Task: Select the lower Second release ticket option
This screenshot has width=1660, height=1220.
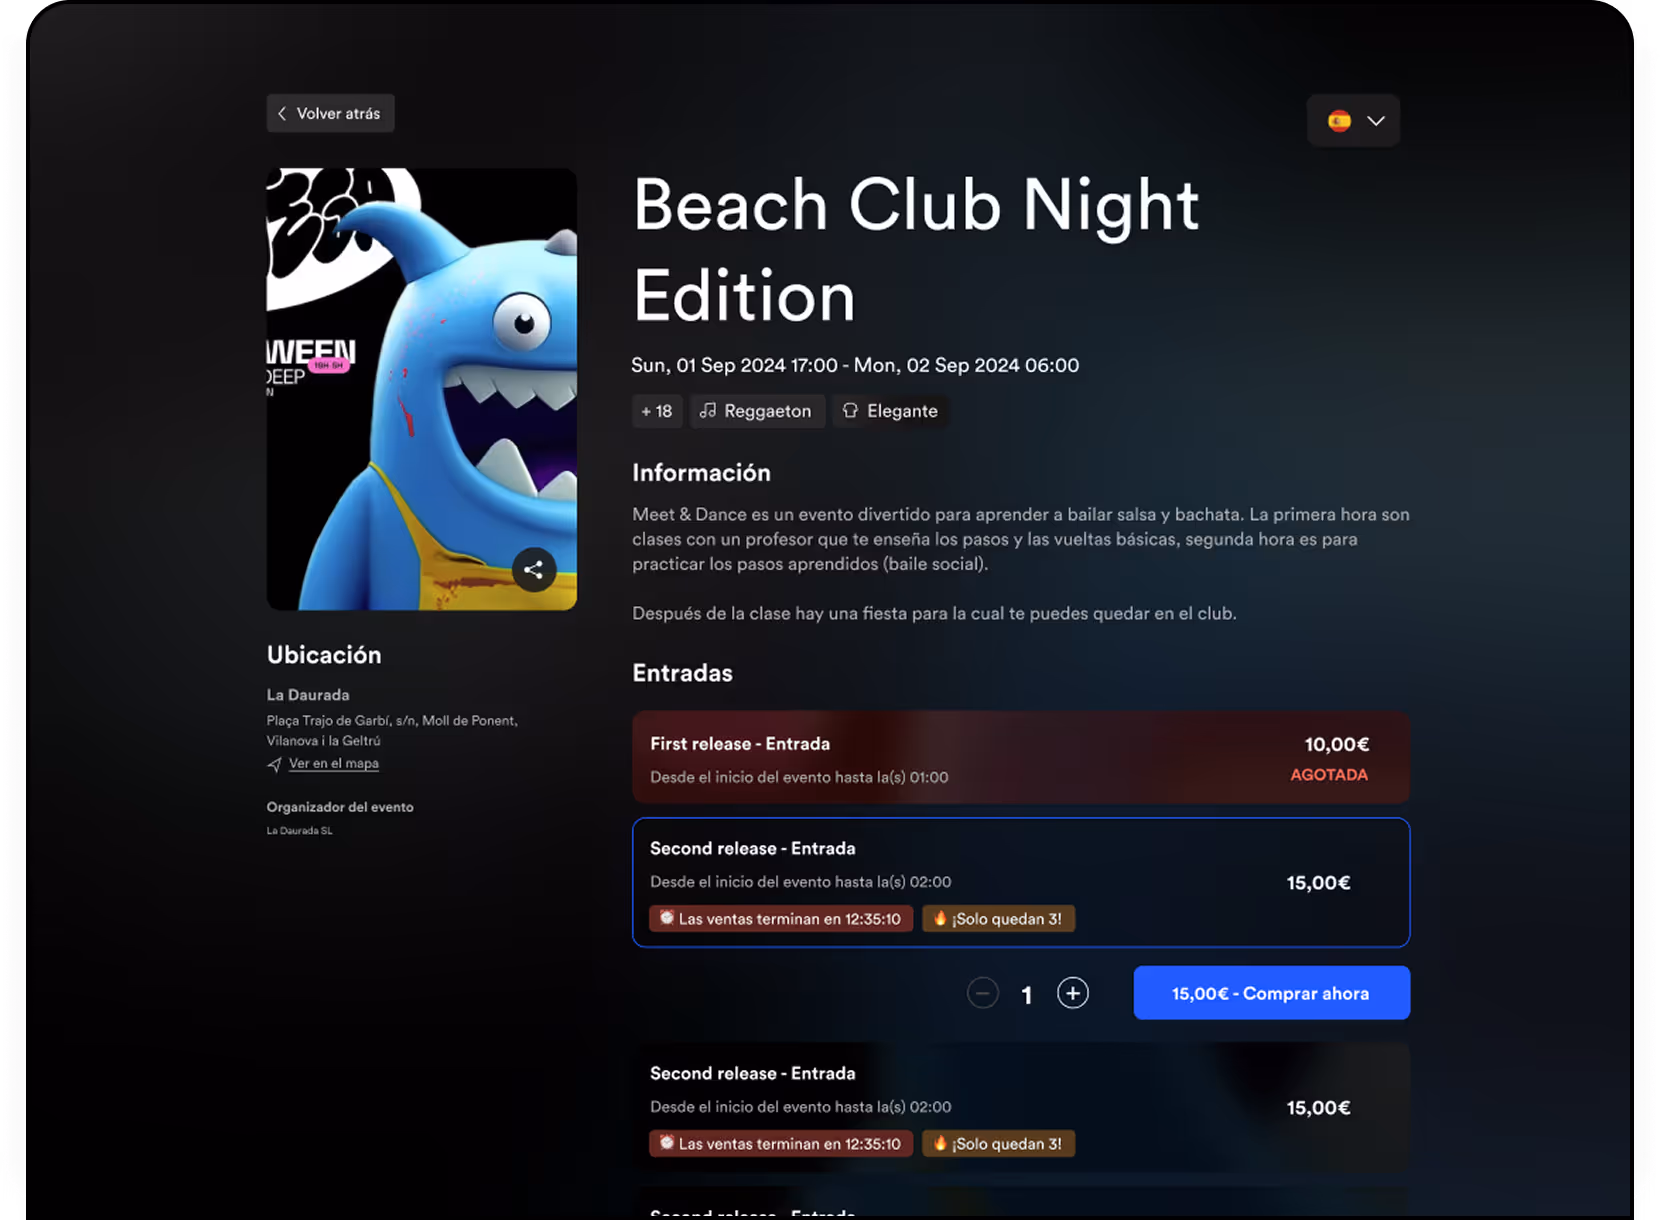Action: 1021,1107
